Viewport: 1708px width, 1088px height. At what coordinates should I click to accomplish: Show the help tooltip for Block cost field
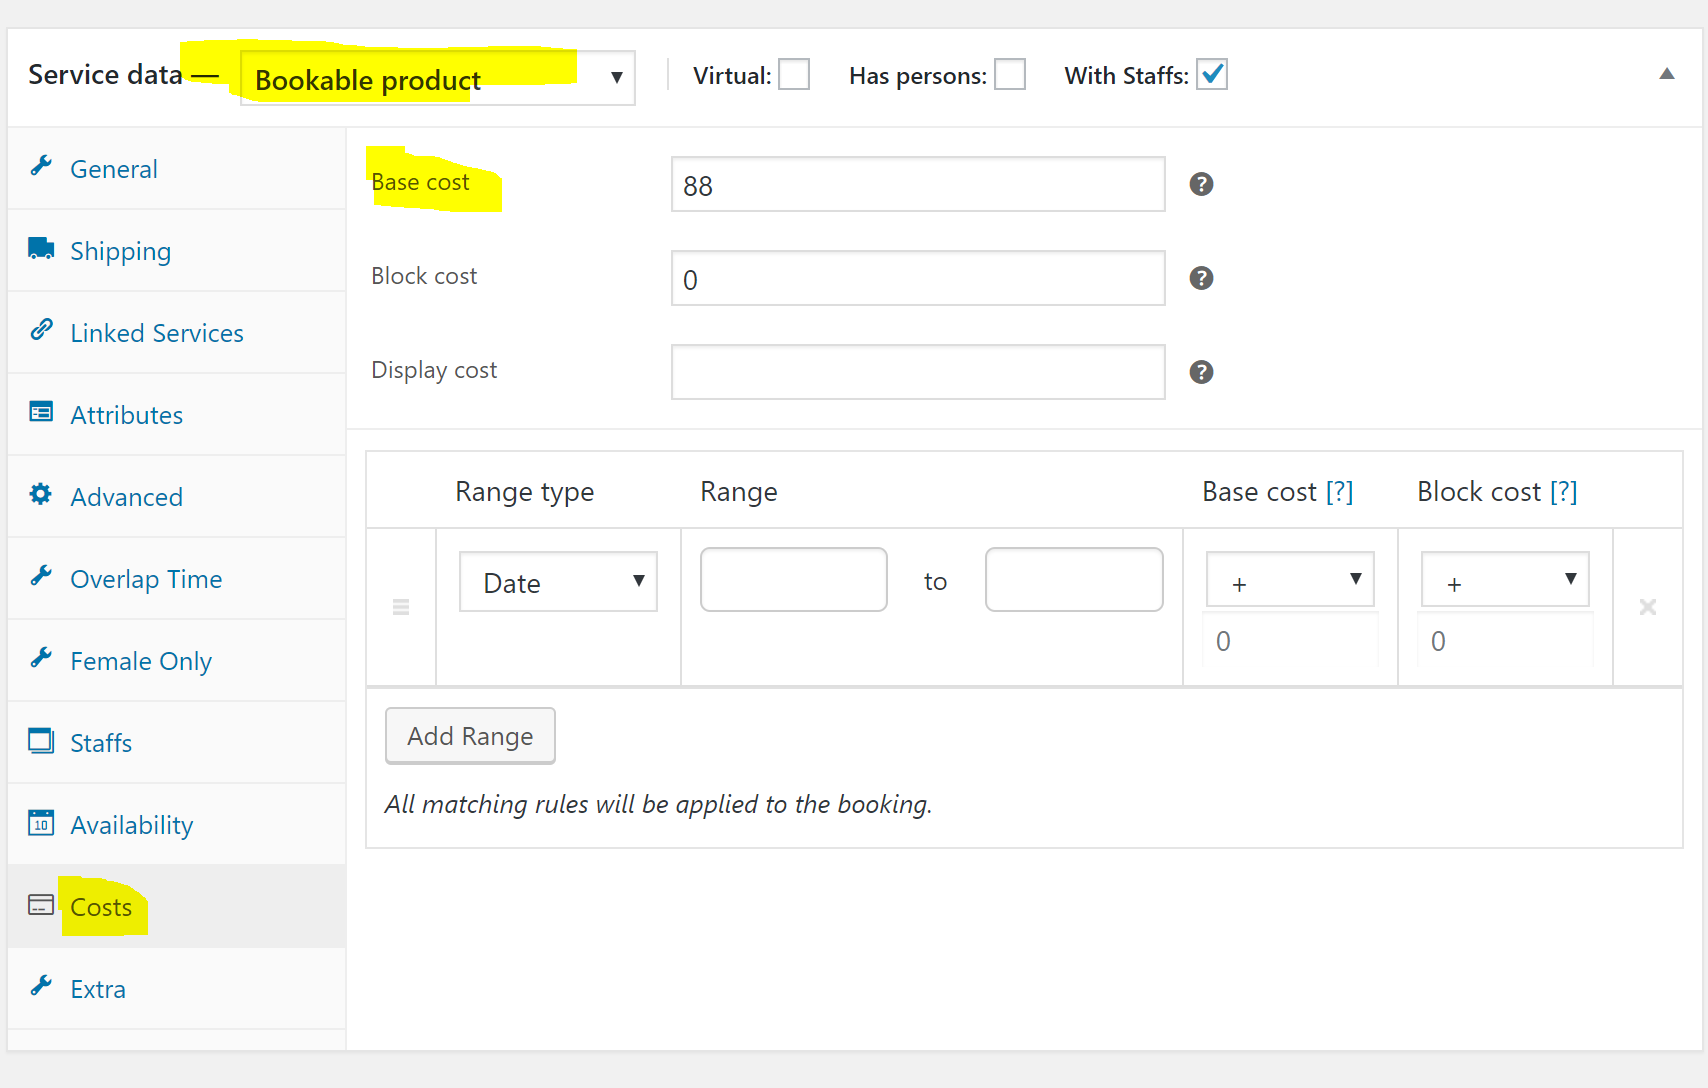tap(1201, 278)
